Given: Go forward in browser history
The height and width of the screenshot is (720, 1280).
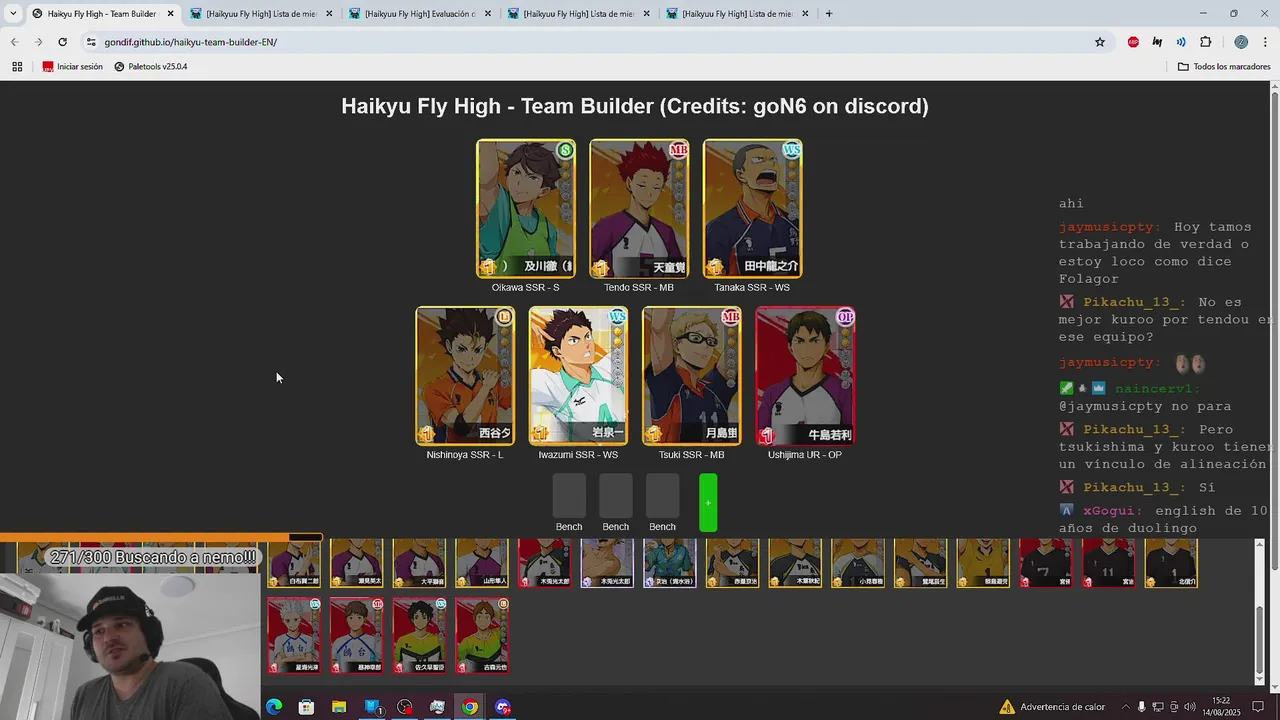Looking at the screenshot, I should (x=38, y=42).
